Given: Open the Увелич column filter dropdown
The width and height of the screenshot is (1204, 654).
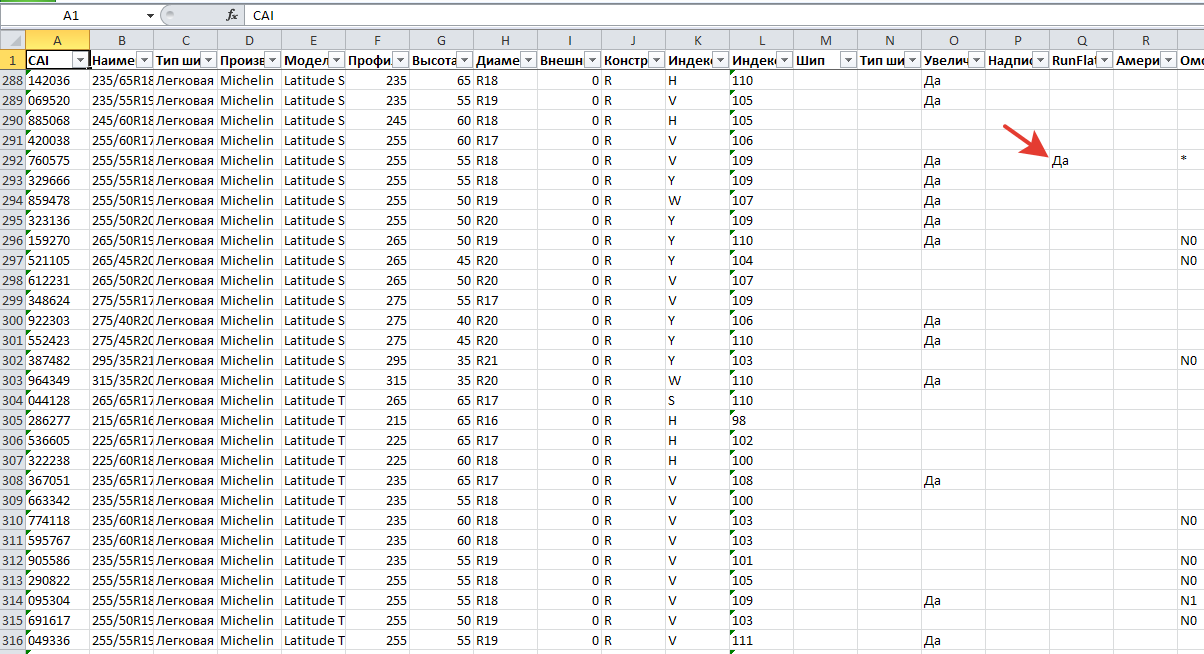Looking at the screenshot, I should tap(975, 60).
